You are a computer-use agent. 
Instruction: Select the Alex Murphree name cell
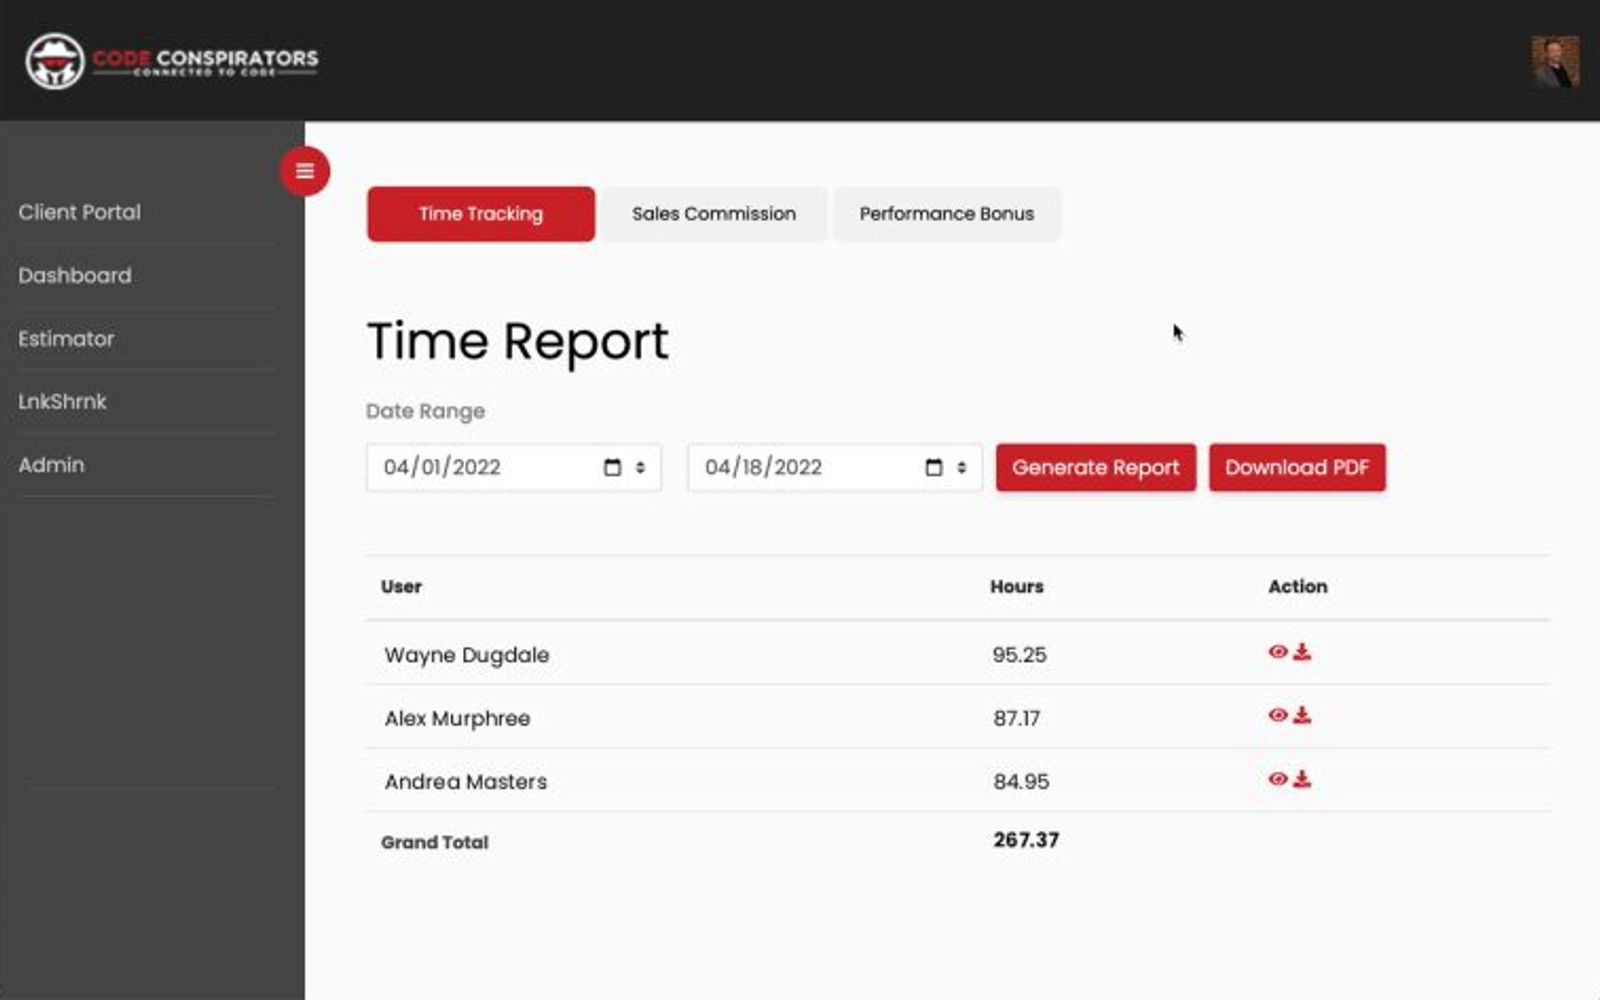point(458,718)
